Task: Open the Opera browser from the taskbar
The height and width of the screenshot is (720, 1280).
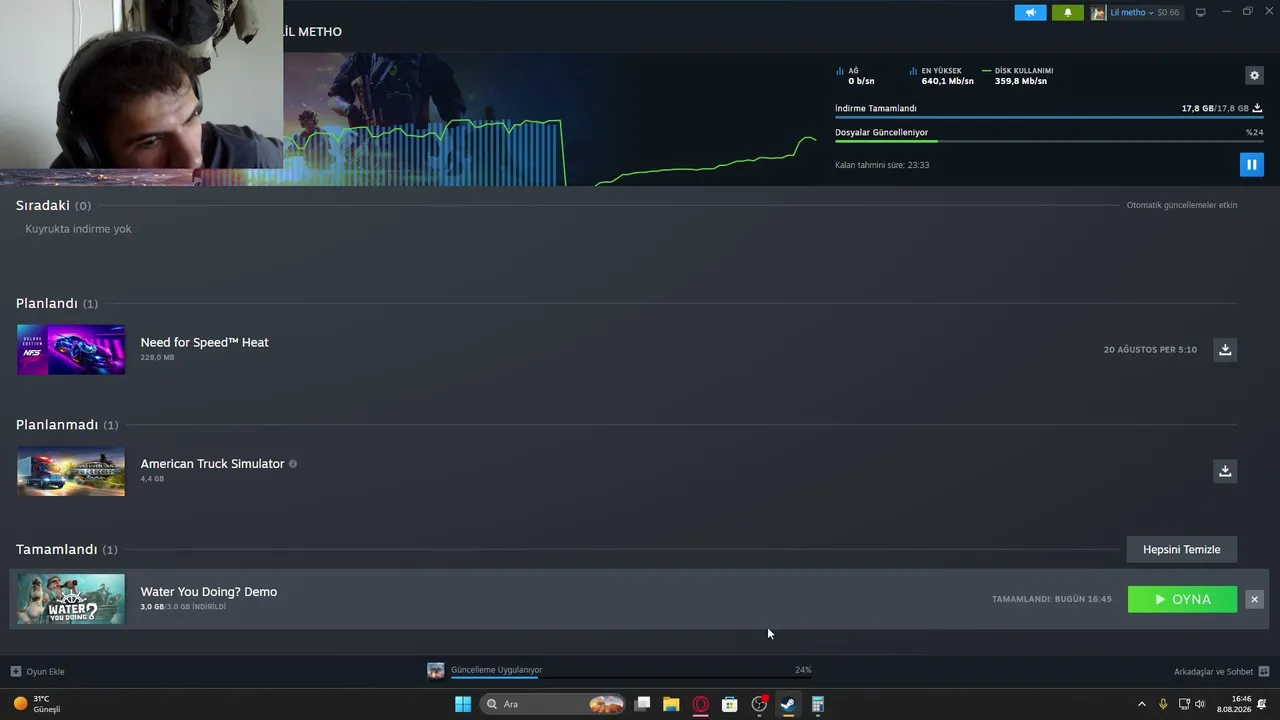Action: tap(701, 704)
